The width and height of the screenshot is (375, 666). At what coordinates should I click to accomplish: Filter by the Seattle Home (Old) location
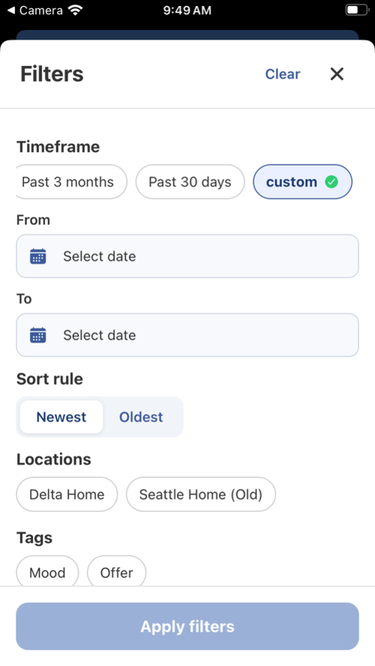pos(201,494)
